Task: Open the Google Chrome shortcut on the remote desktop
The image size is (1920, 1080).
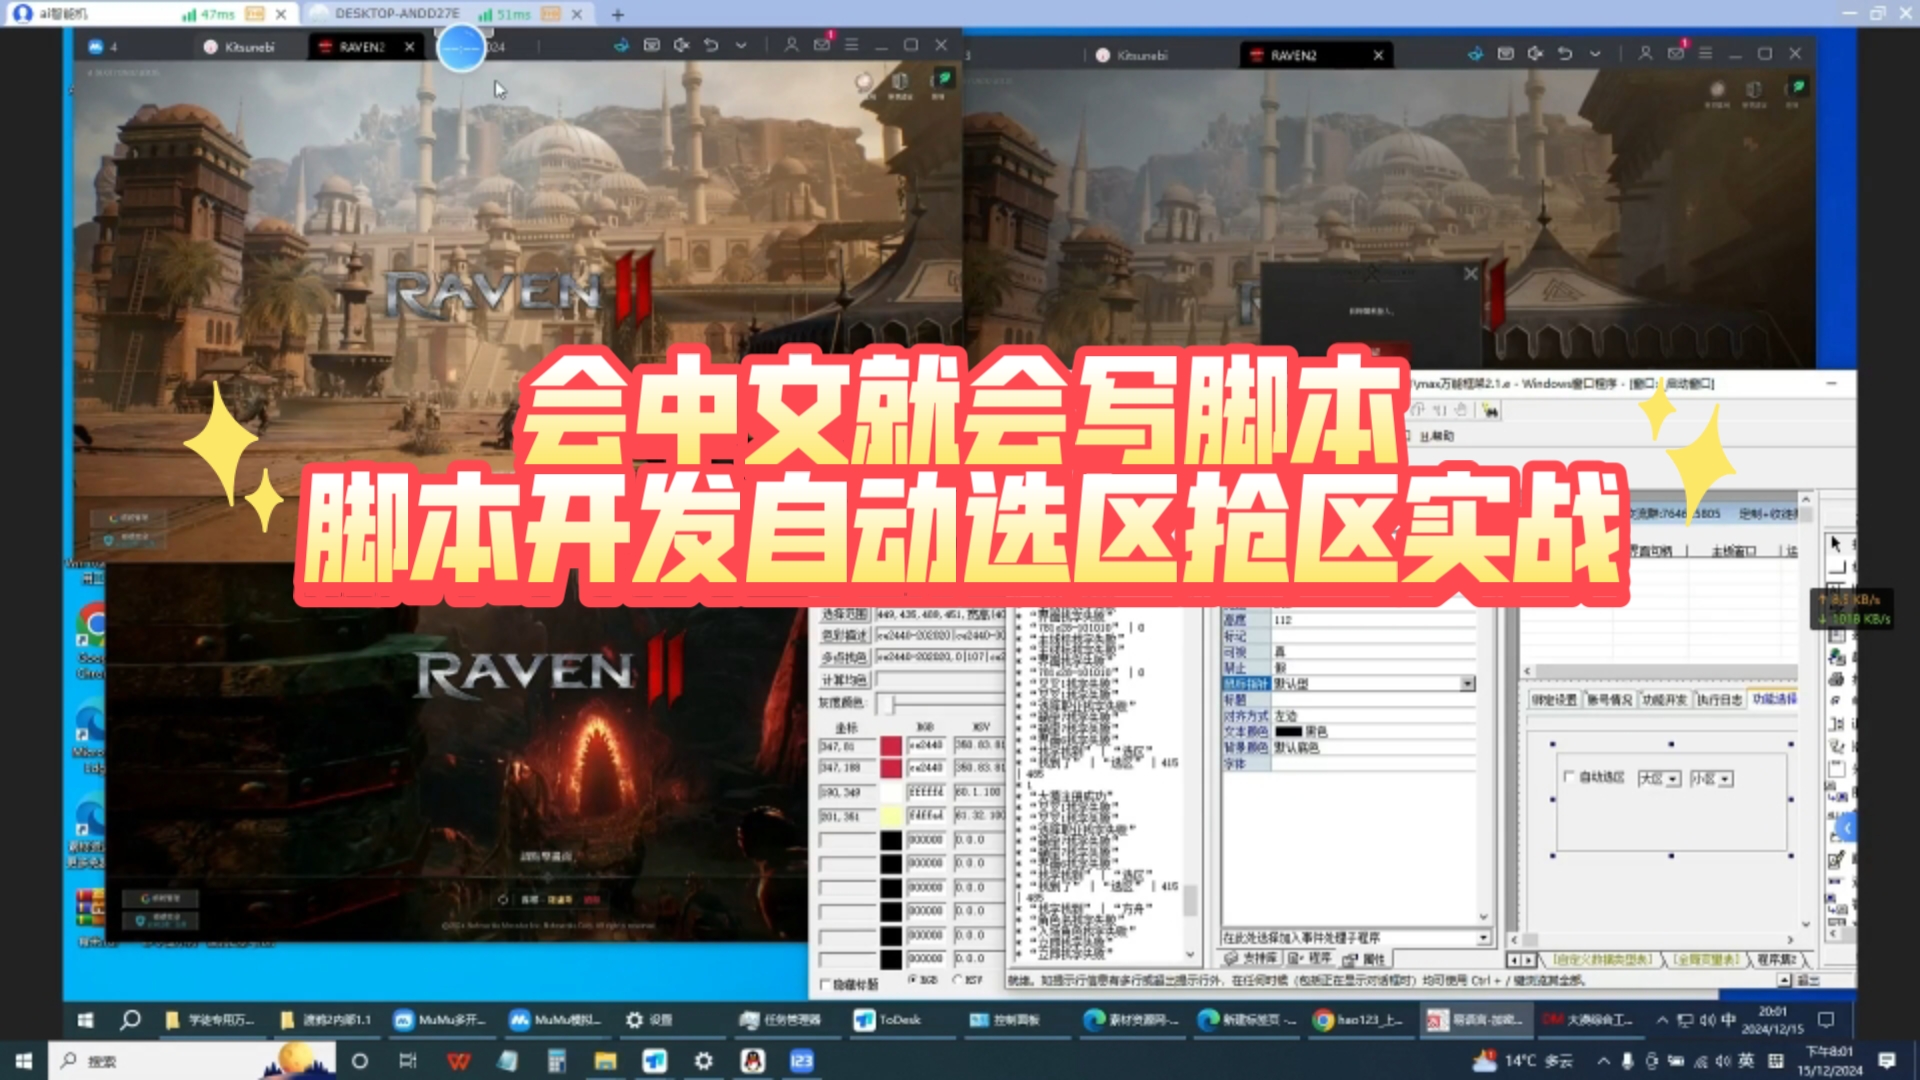Action: pyautogui.click(x=91, y=640)
